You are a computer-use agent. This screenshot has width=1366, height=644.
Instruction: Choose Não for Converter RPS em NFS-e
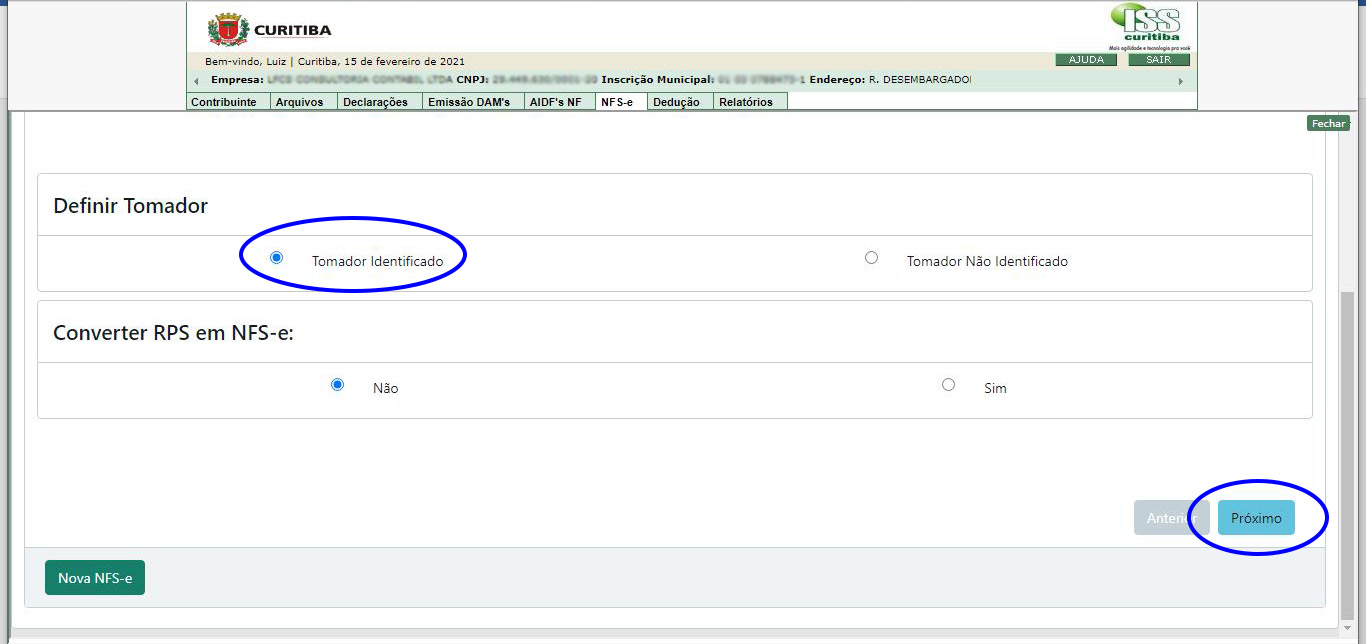coord(337,385)
